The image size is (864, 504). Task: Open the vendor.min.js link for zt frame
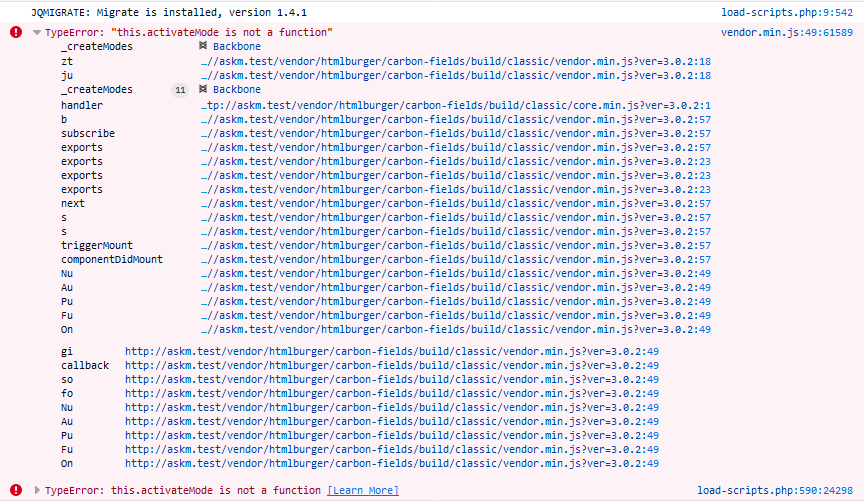456,61
